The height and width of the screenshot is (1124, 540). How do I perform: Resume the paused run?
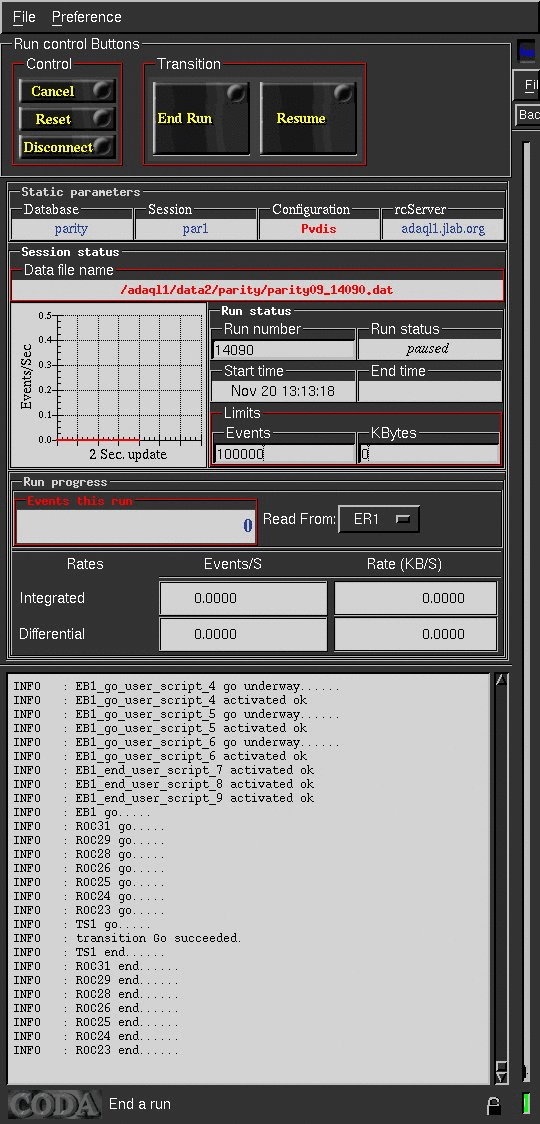click(308, 118)
